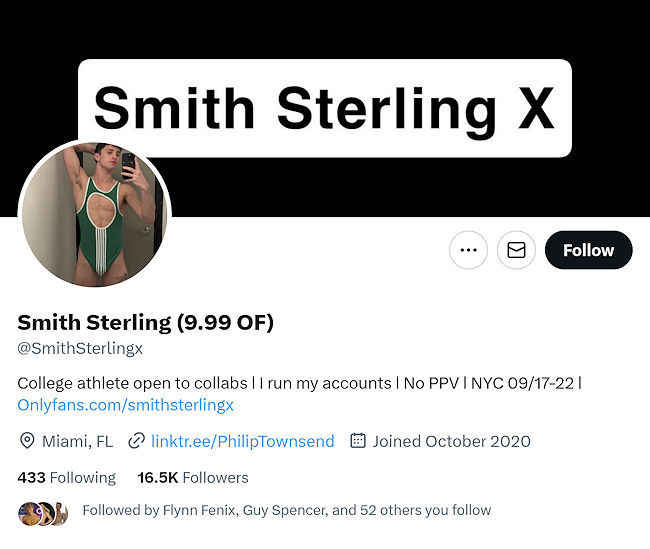
Task: Click the @SmithSterlingx handle
Action: [x=80, y=348]
